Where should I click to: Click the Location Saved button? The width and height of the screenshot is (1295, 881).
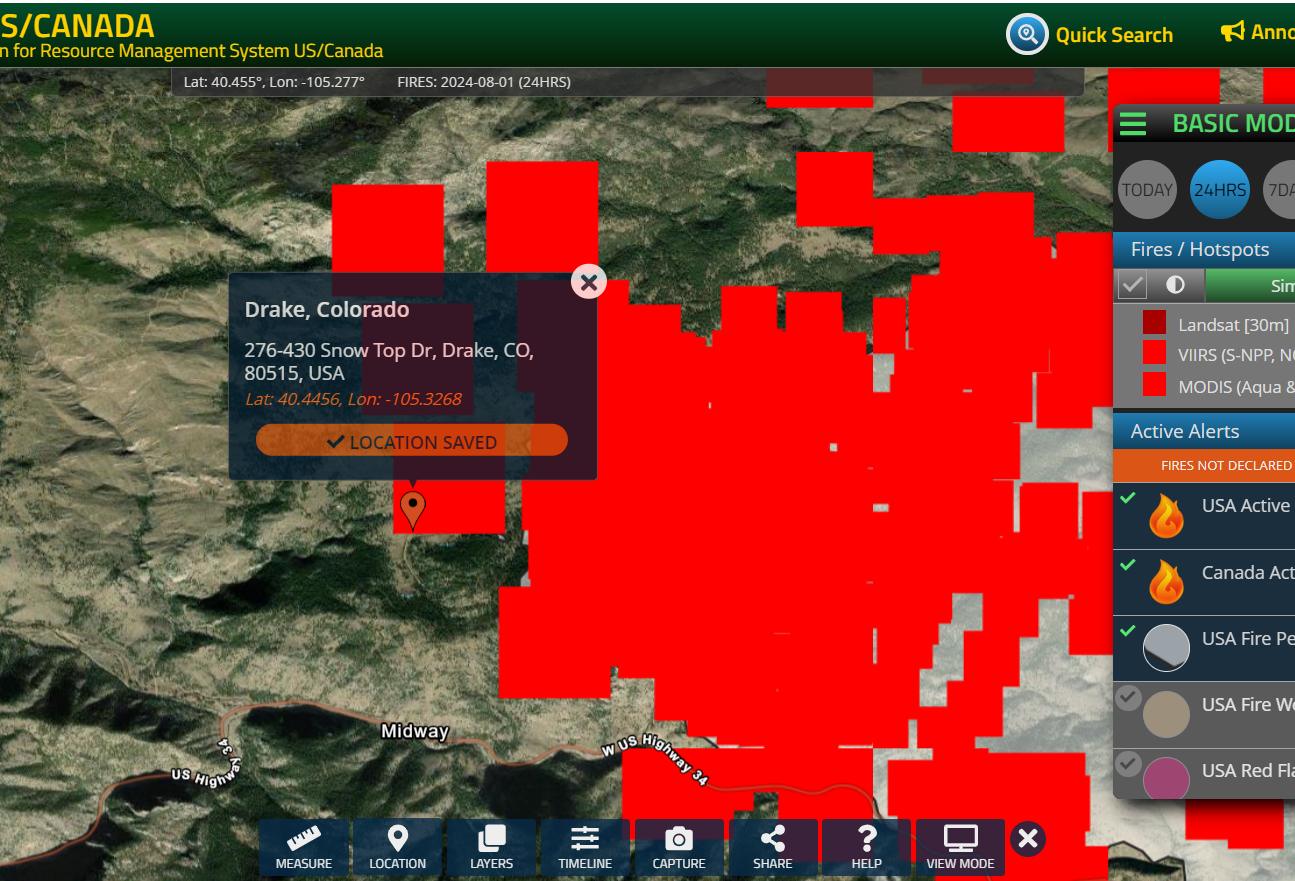(x=412, y=441)
